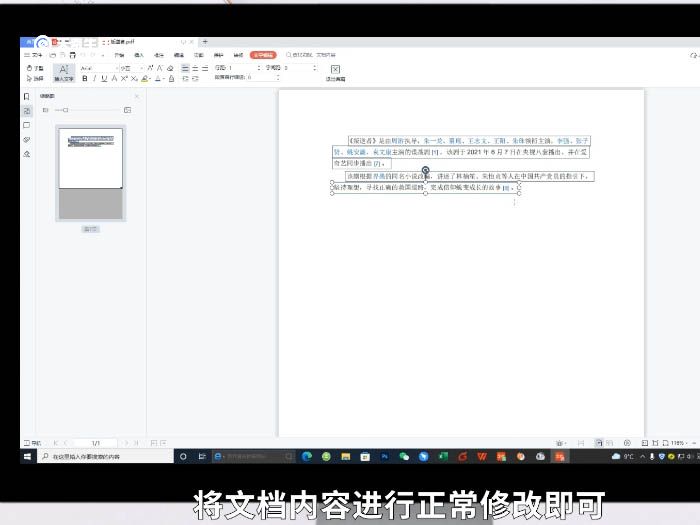Viewport: 700px width, 525px height.
Task: Click the Print icon in quick access
Action: click(x=72, y=55)
